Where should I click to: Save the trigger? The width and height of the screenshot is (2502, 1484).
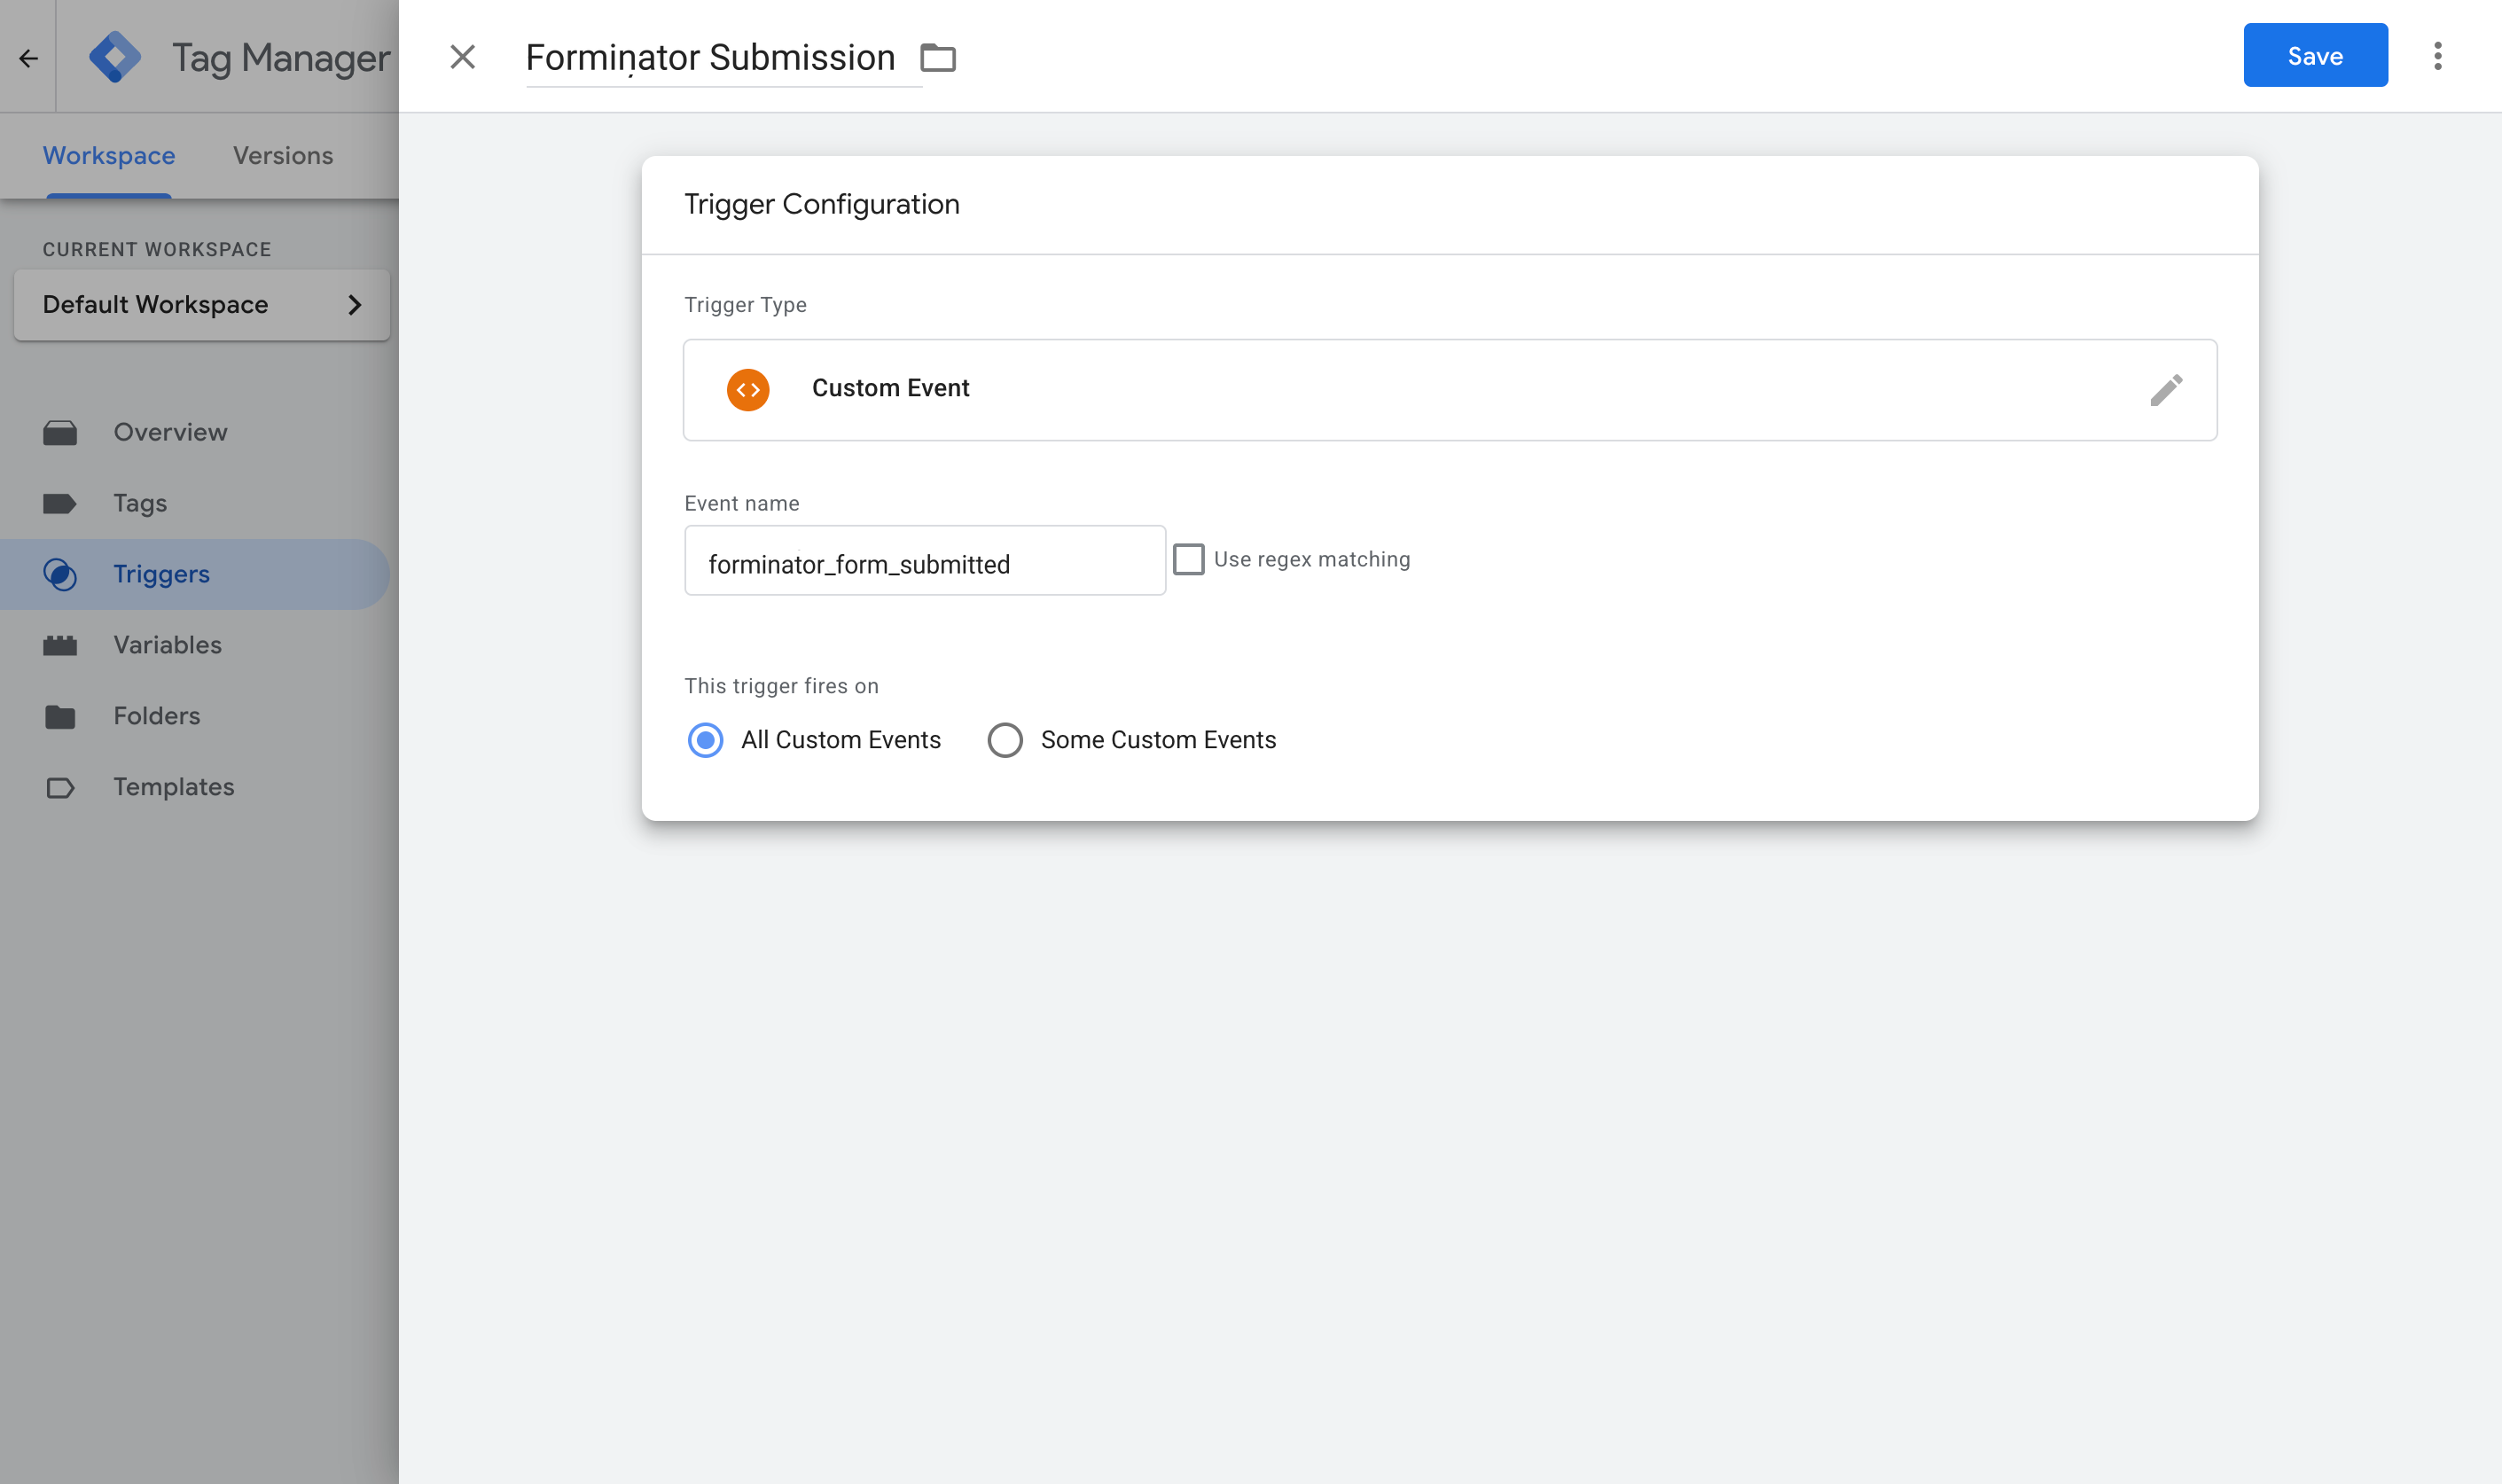[x=2315, y=56]
